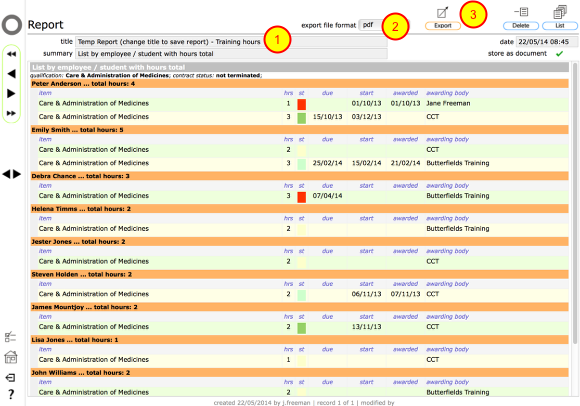Viewport: 580px width, 406px height.
Task: Jump to first record with double-left arrow
Action: click(x=11, y=54)
